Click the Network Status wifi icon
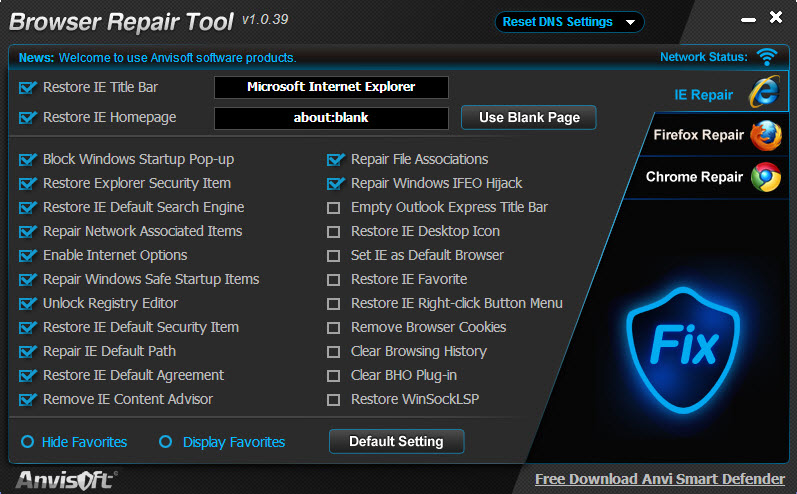Viewport: 797px width, 494px height. click(x=767, y=56)
